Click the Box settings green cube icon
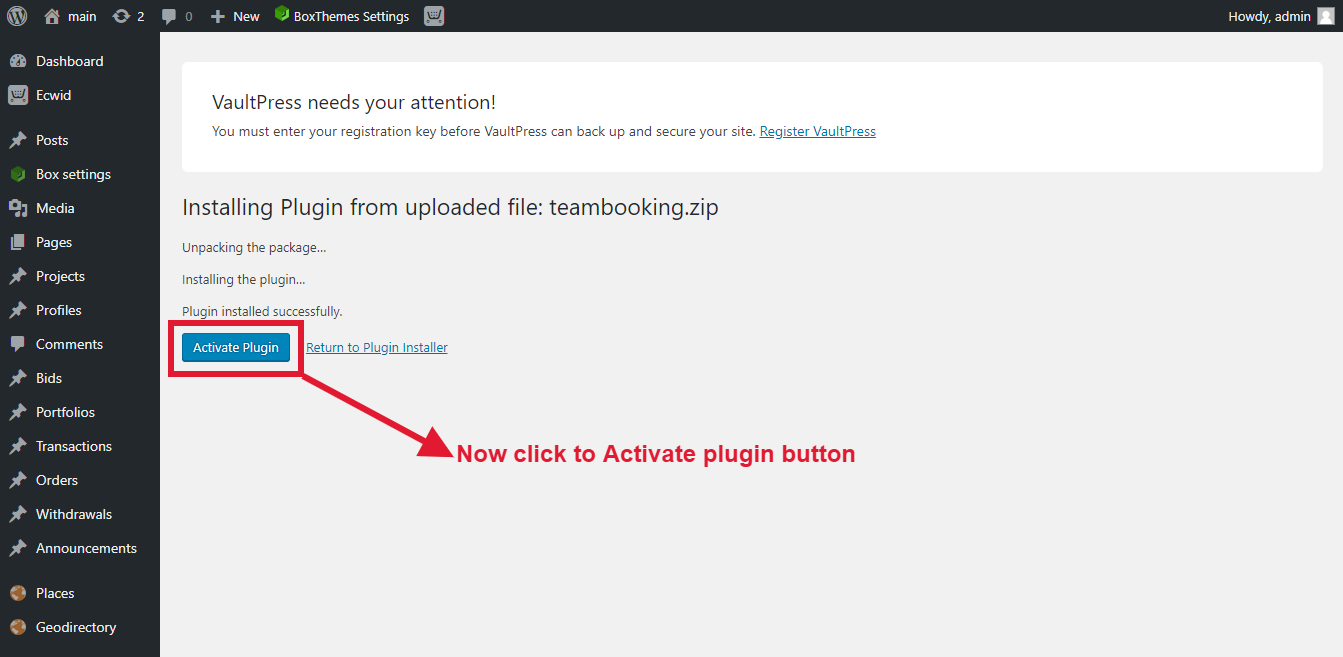1343x657 pixels. click(18, 174)
